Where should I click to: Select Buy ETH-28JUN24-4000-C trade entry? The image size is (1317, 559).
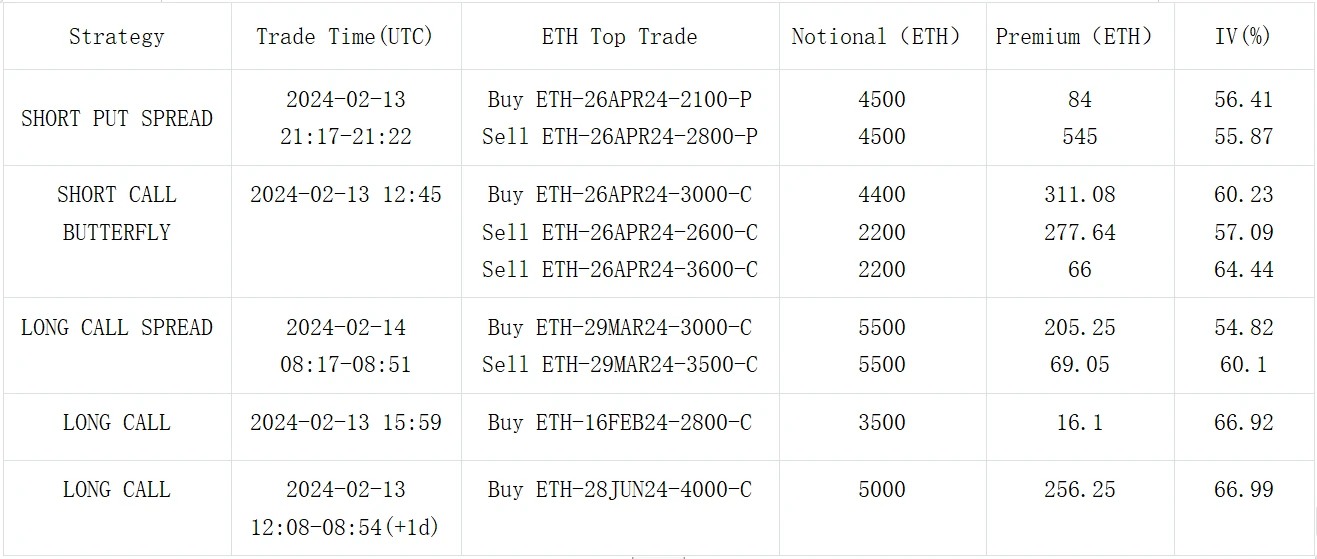pyautogui.click(x=619, y=490)
